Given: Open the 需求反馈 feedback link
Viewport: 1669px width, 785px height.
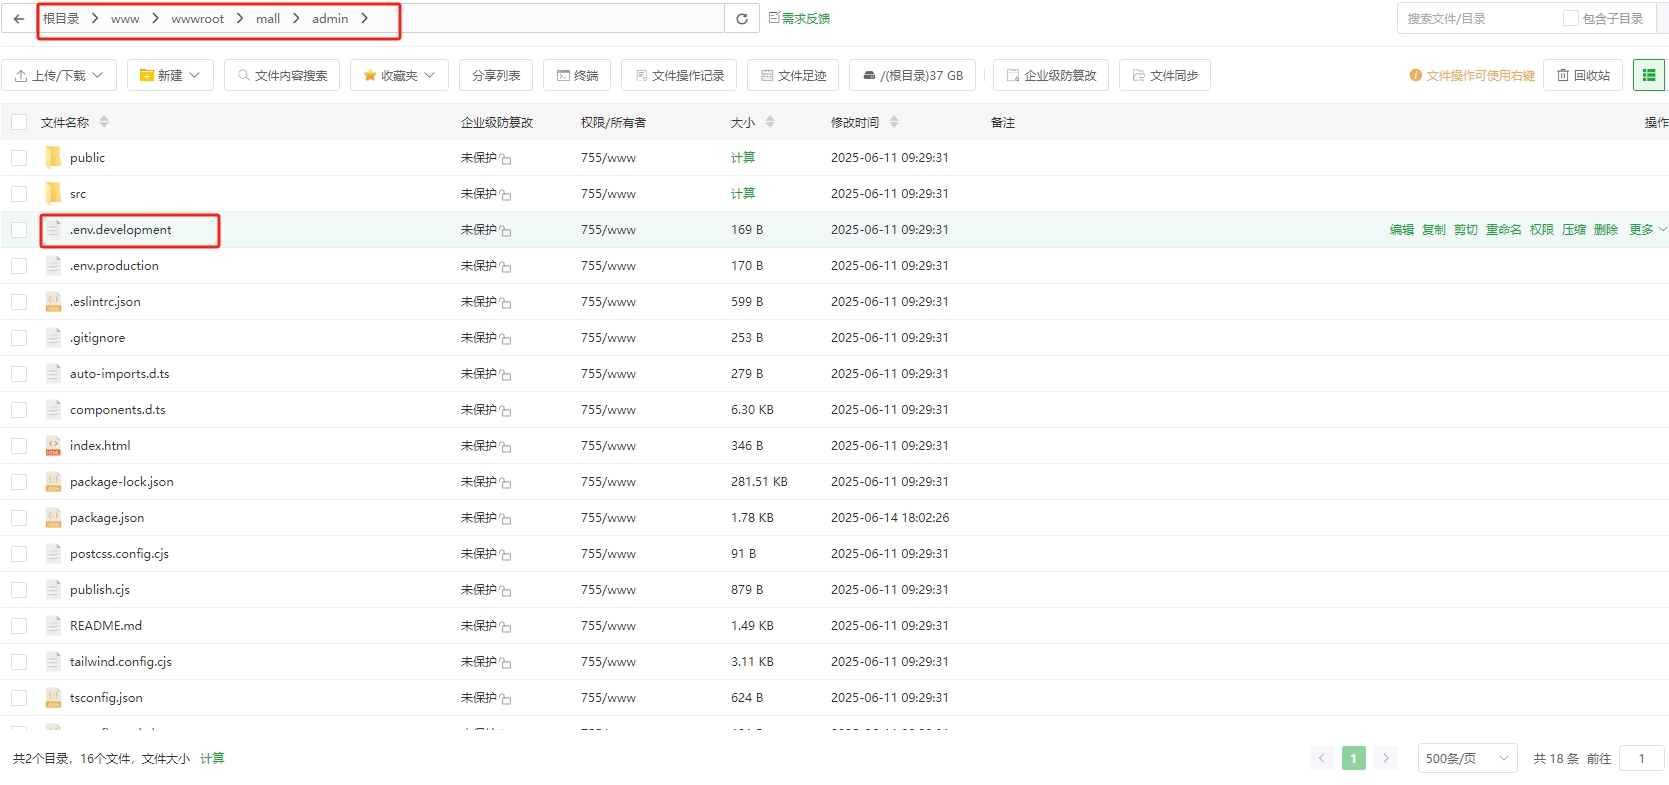Looking at the screenshot, I should (x=800, y=18).
